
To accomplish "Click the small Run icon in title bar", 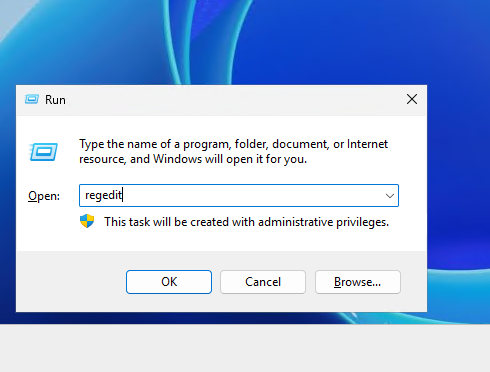I will (32, 99).
